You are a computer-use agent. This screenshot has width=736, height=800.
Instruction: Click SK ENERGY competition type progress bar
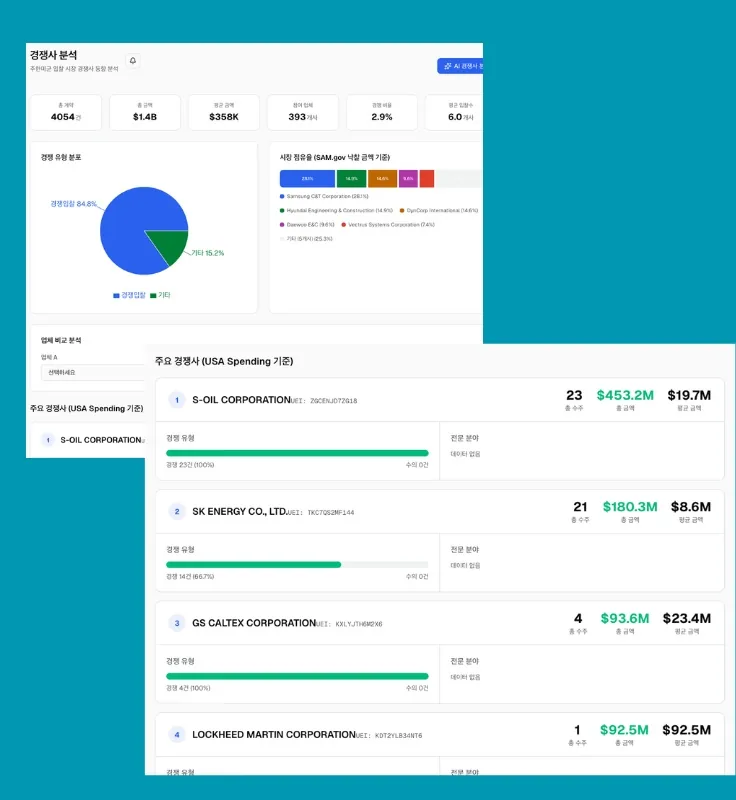click(x=297, y=565)
